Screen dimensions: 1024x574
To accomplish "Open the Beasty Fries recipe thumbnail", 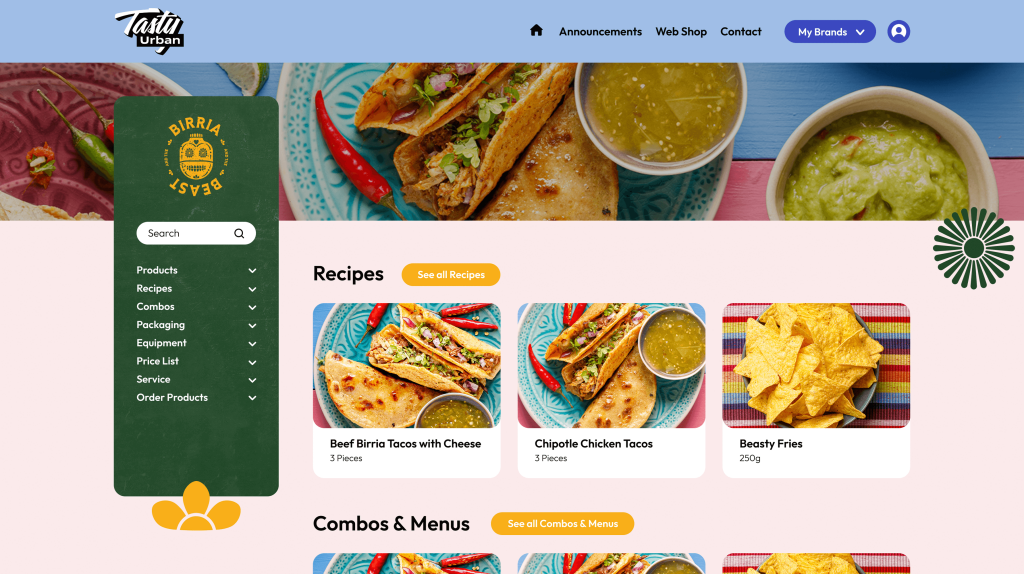I will (816, 365).
